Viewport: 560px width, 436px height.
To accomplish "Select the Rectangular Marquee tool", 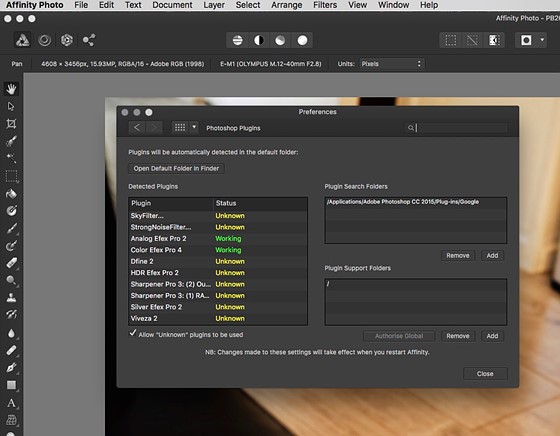I will [x=11, y=176].
